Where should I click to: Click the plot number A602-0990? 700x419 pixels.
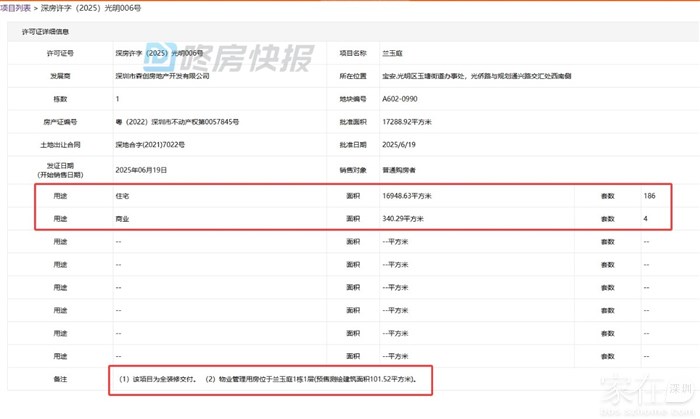click(x=403, y=99)
